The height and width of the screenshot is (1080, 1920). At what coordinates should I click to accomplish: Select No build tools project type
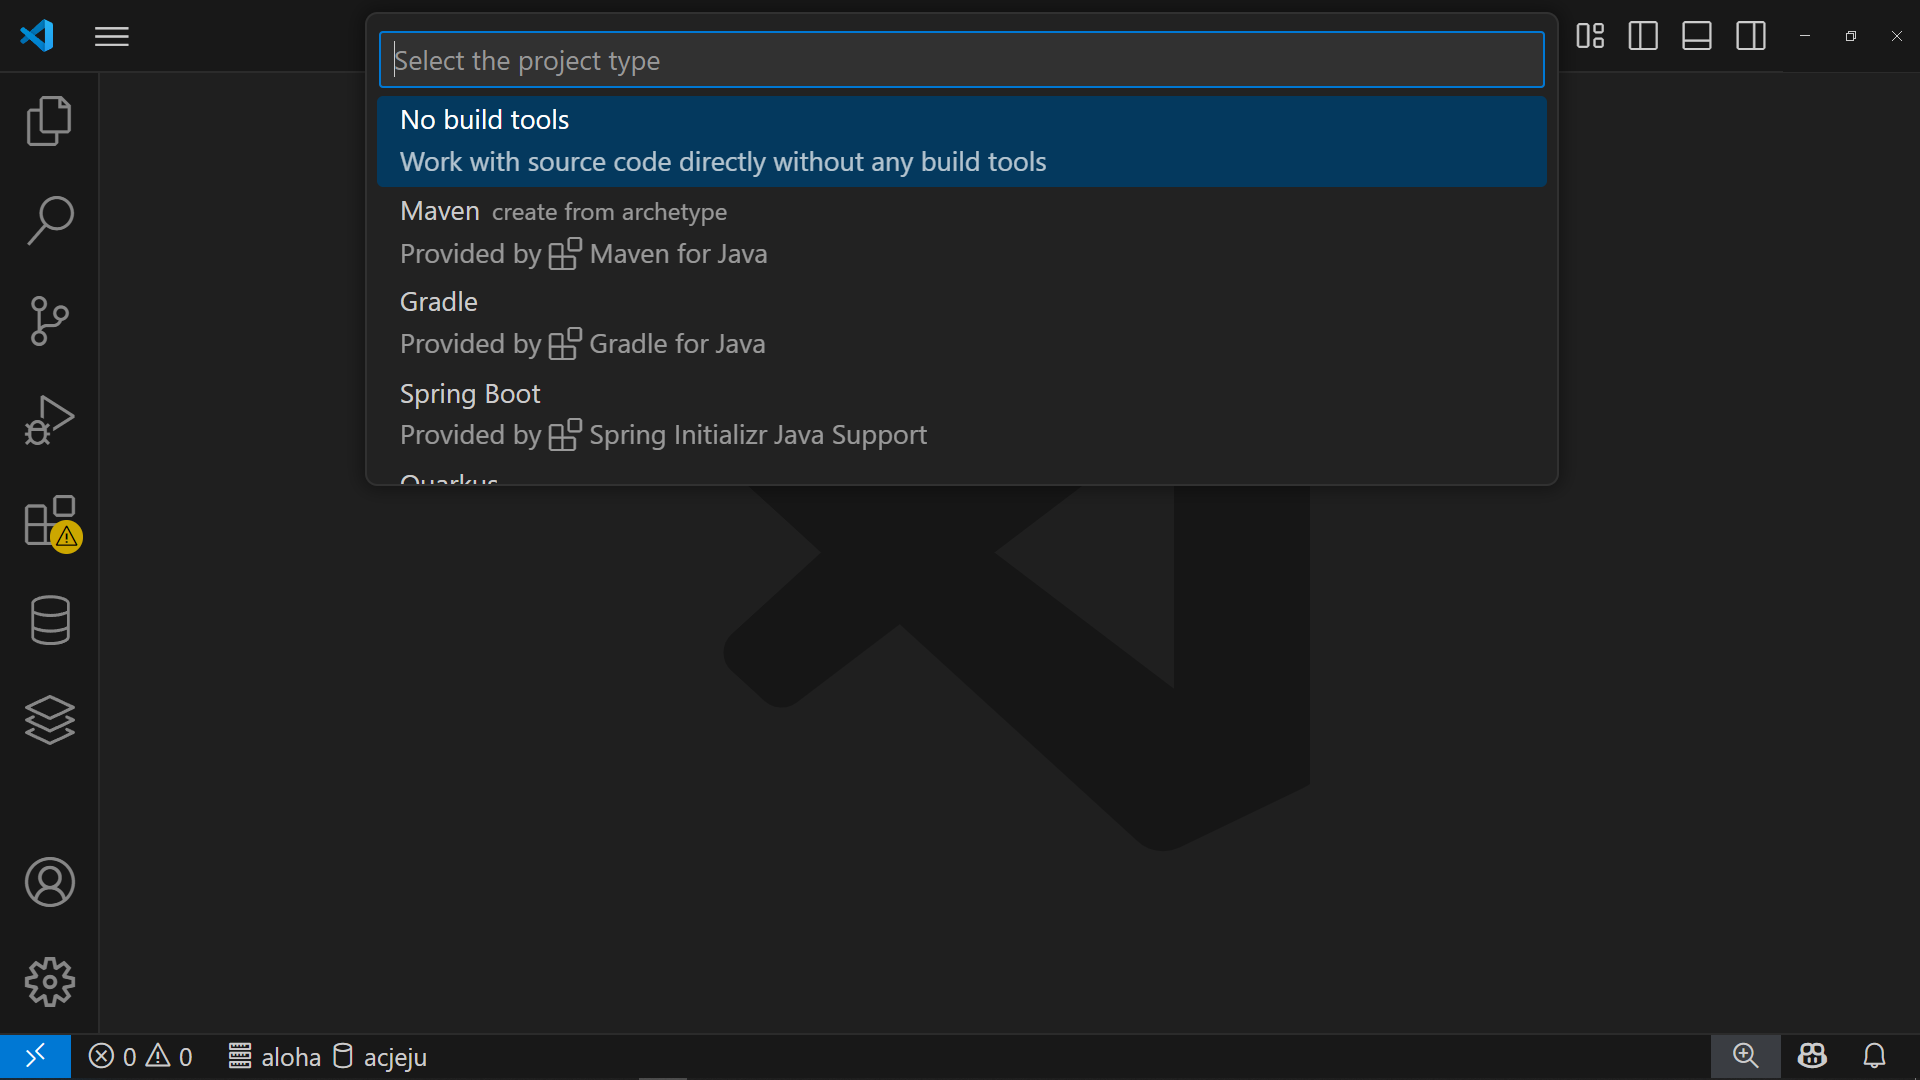(x=962, y=141)
